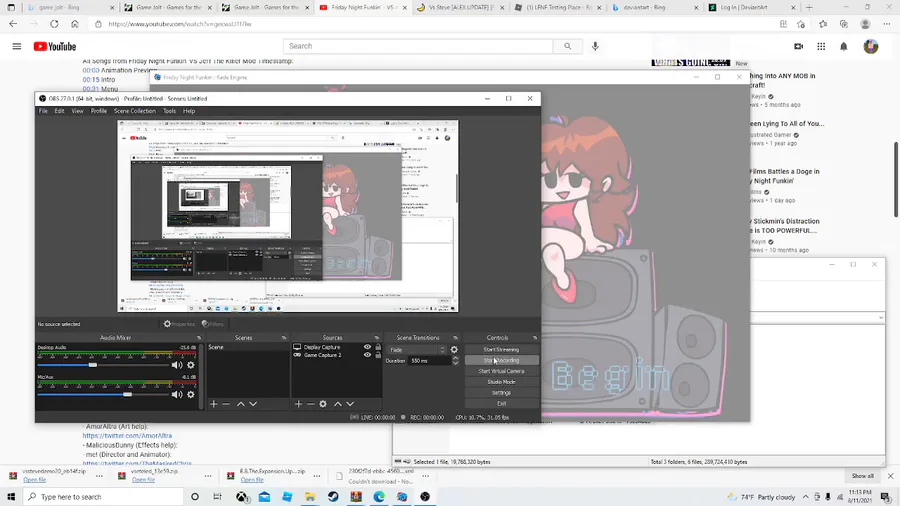This screenshot has width=900, height=506.
Task: Pop out the Controls dock
Action: pyautogui.click(x=534, y=338)
